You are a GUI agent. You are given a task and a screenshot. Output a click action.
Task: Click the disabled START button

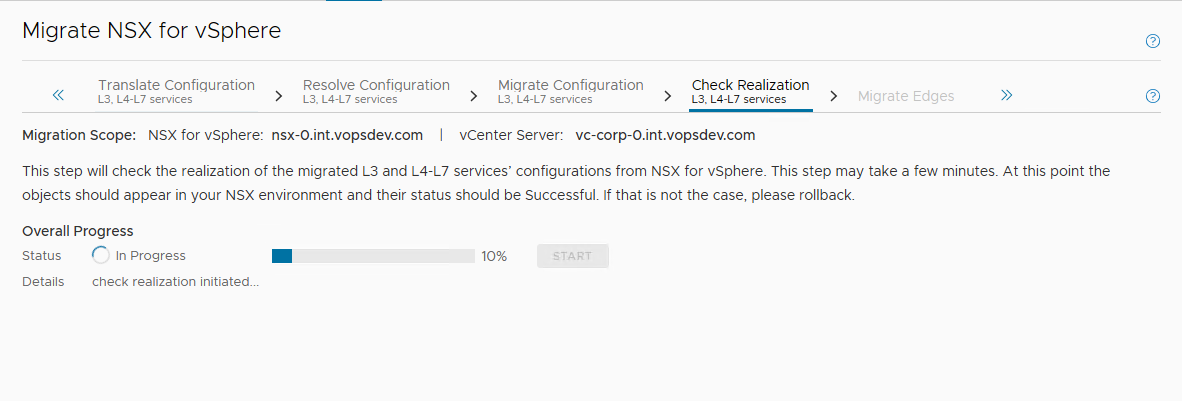click(573, 256)
